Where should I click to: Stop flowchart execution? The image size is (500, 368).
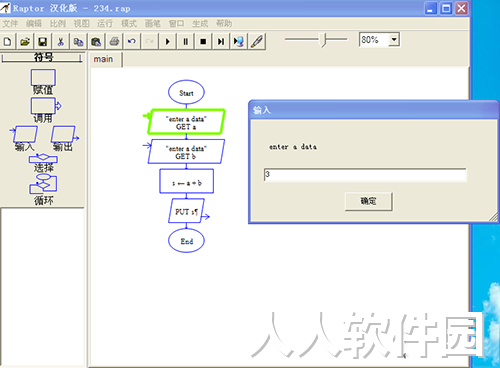click(203, 42)
